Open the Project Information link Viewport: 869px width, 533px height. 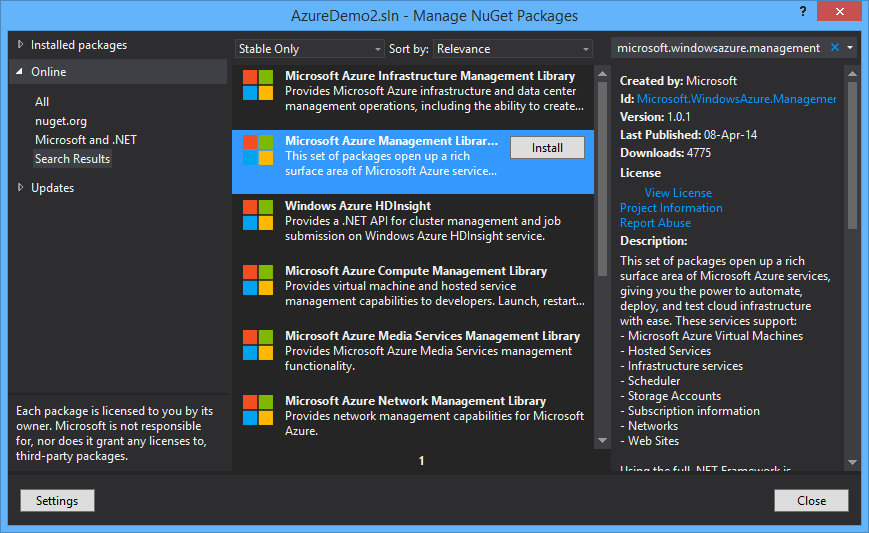(x=670, y=208)
